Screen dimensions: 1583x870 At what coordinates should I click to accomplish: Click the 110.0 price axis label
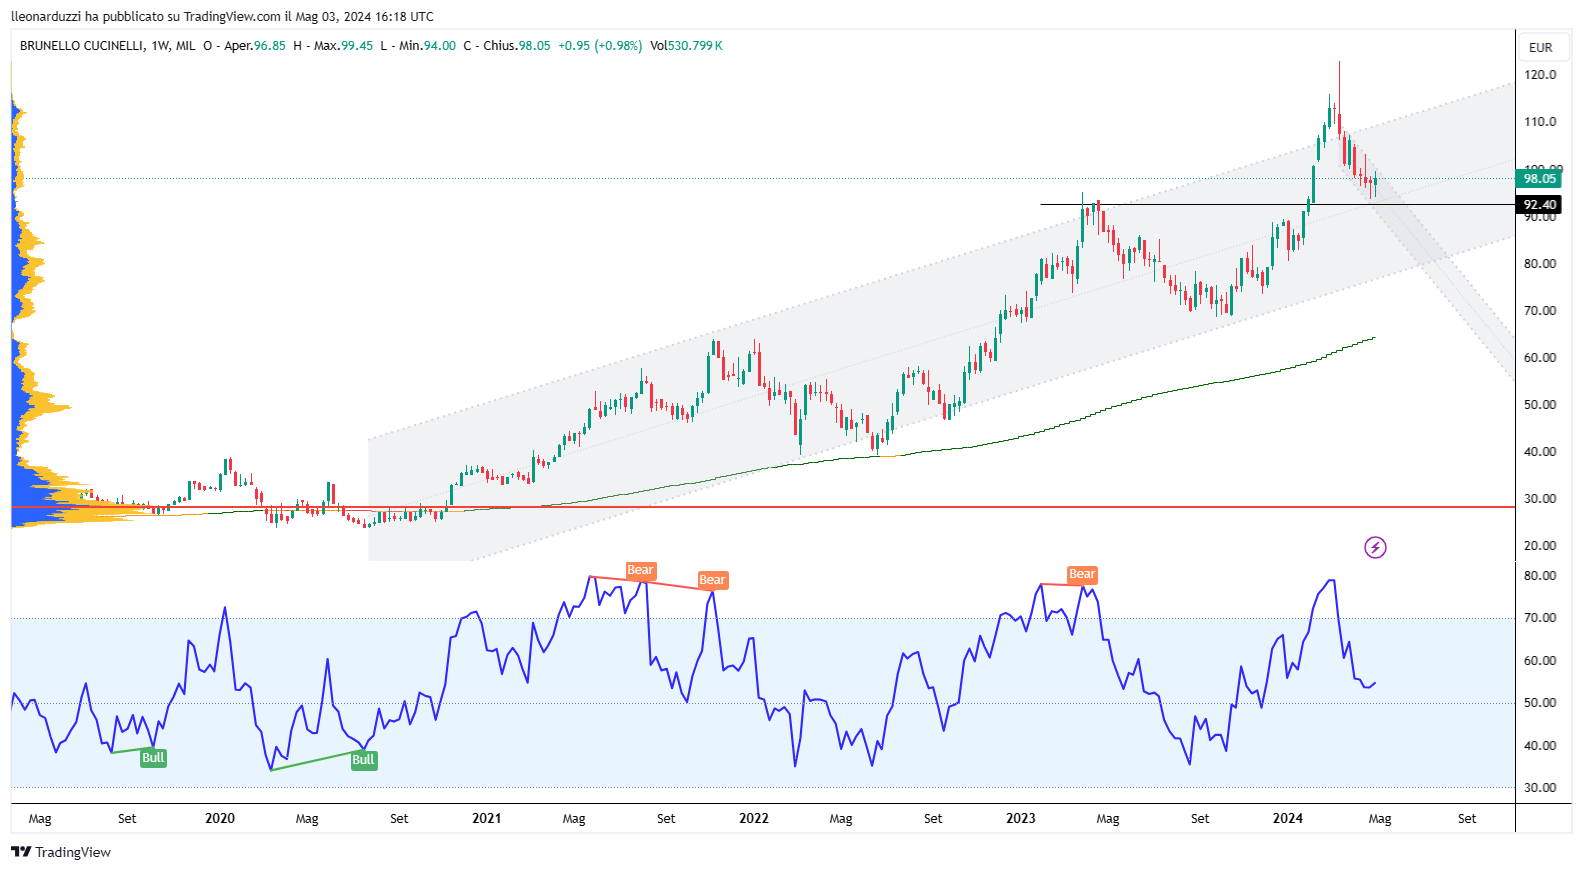point(1540,122)
